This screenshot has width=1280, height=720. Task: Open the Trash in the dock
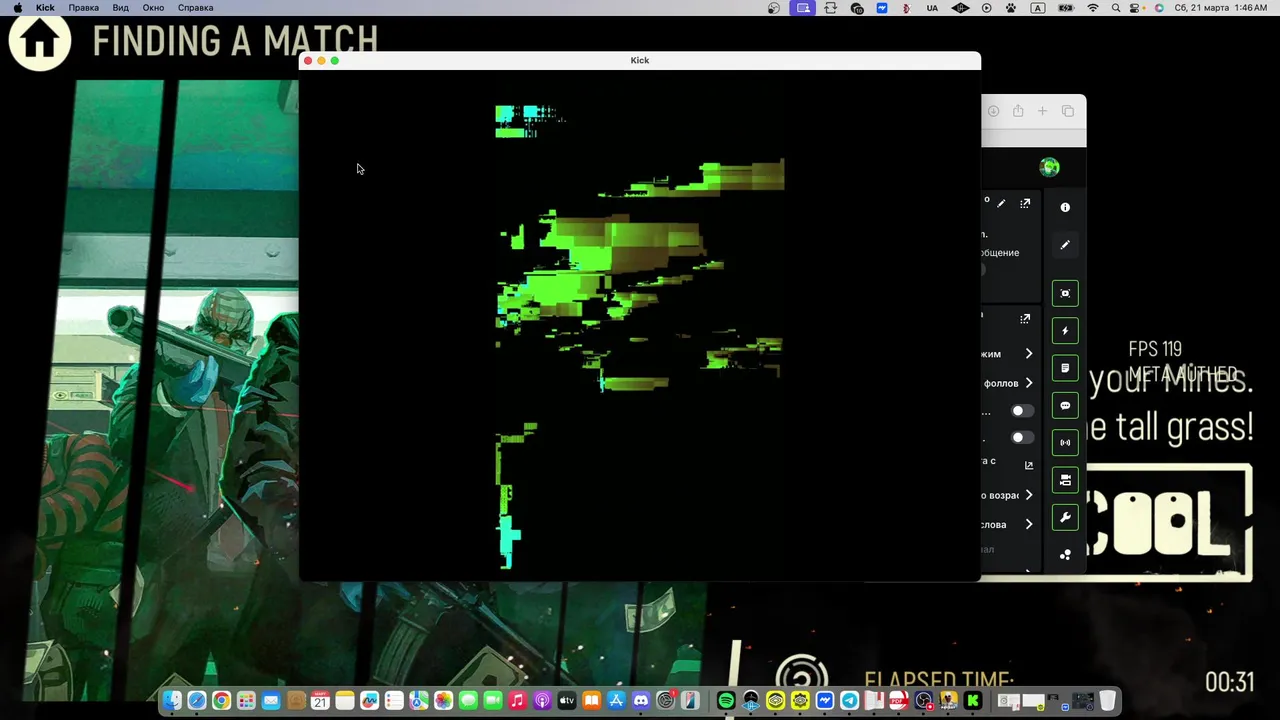(x=1107, y=701)
